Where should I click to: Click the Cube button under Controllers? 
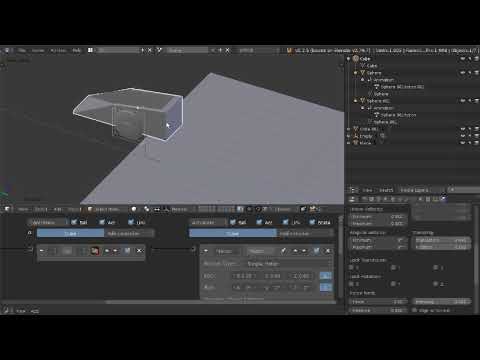[x=70, y=234]
